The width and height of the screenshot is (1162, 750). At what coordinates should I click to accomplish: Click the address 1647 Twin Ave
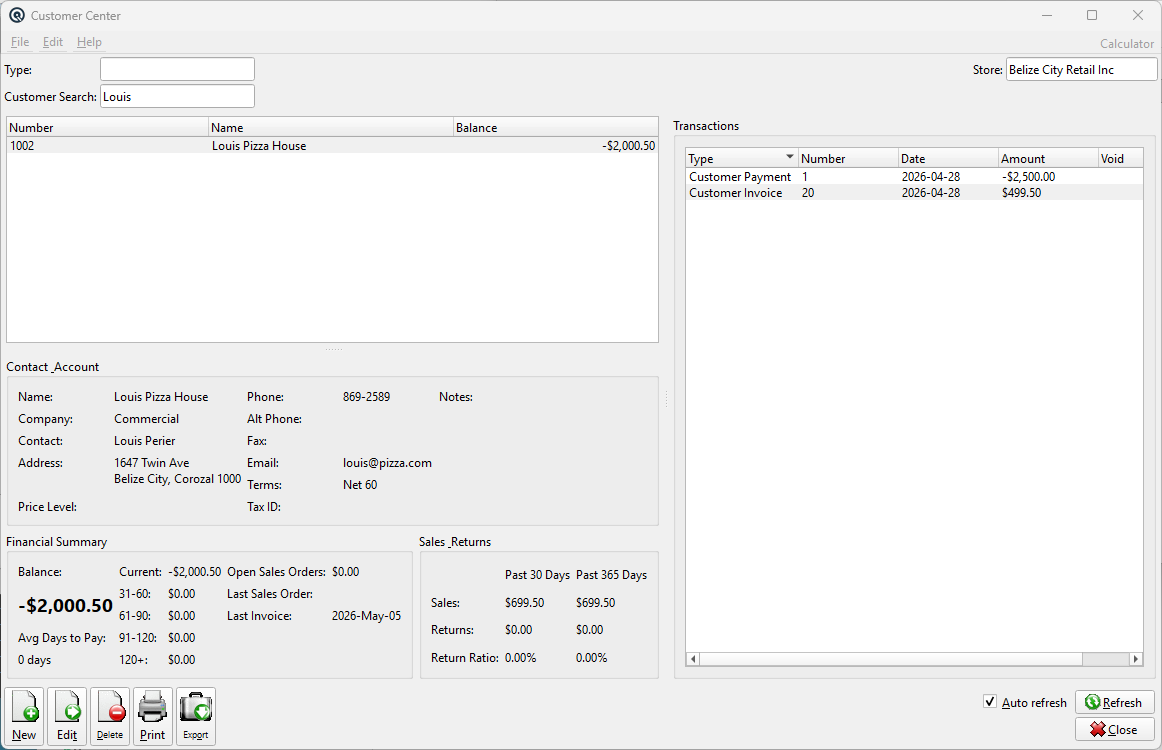tap(151, 462)
